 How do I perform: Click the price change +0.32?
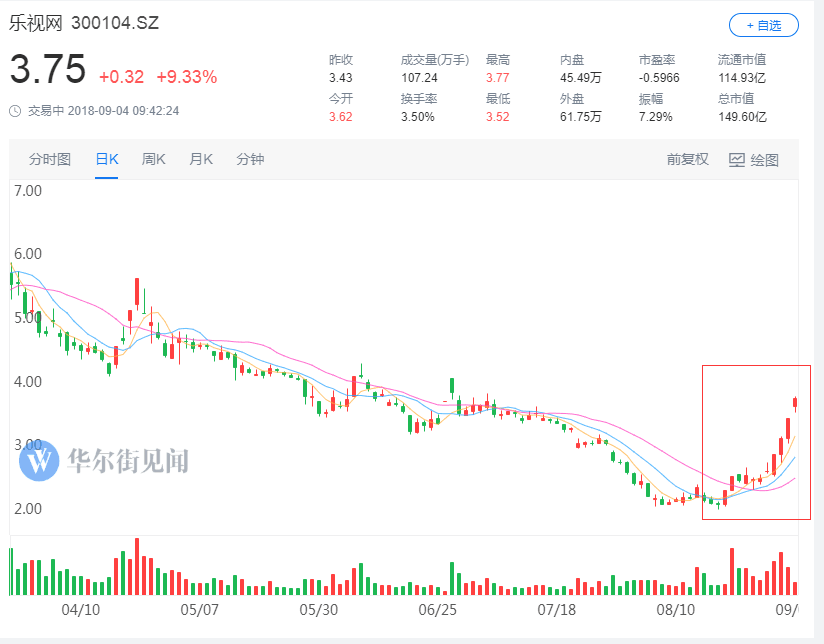121,77
